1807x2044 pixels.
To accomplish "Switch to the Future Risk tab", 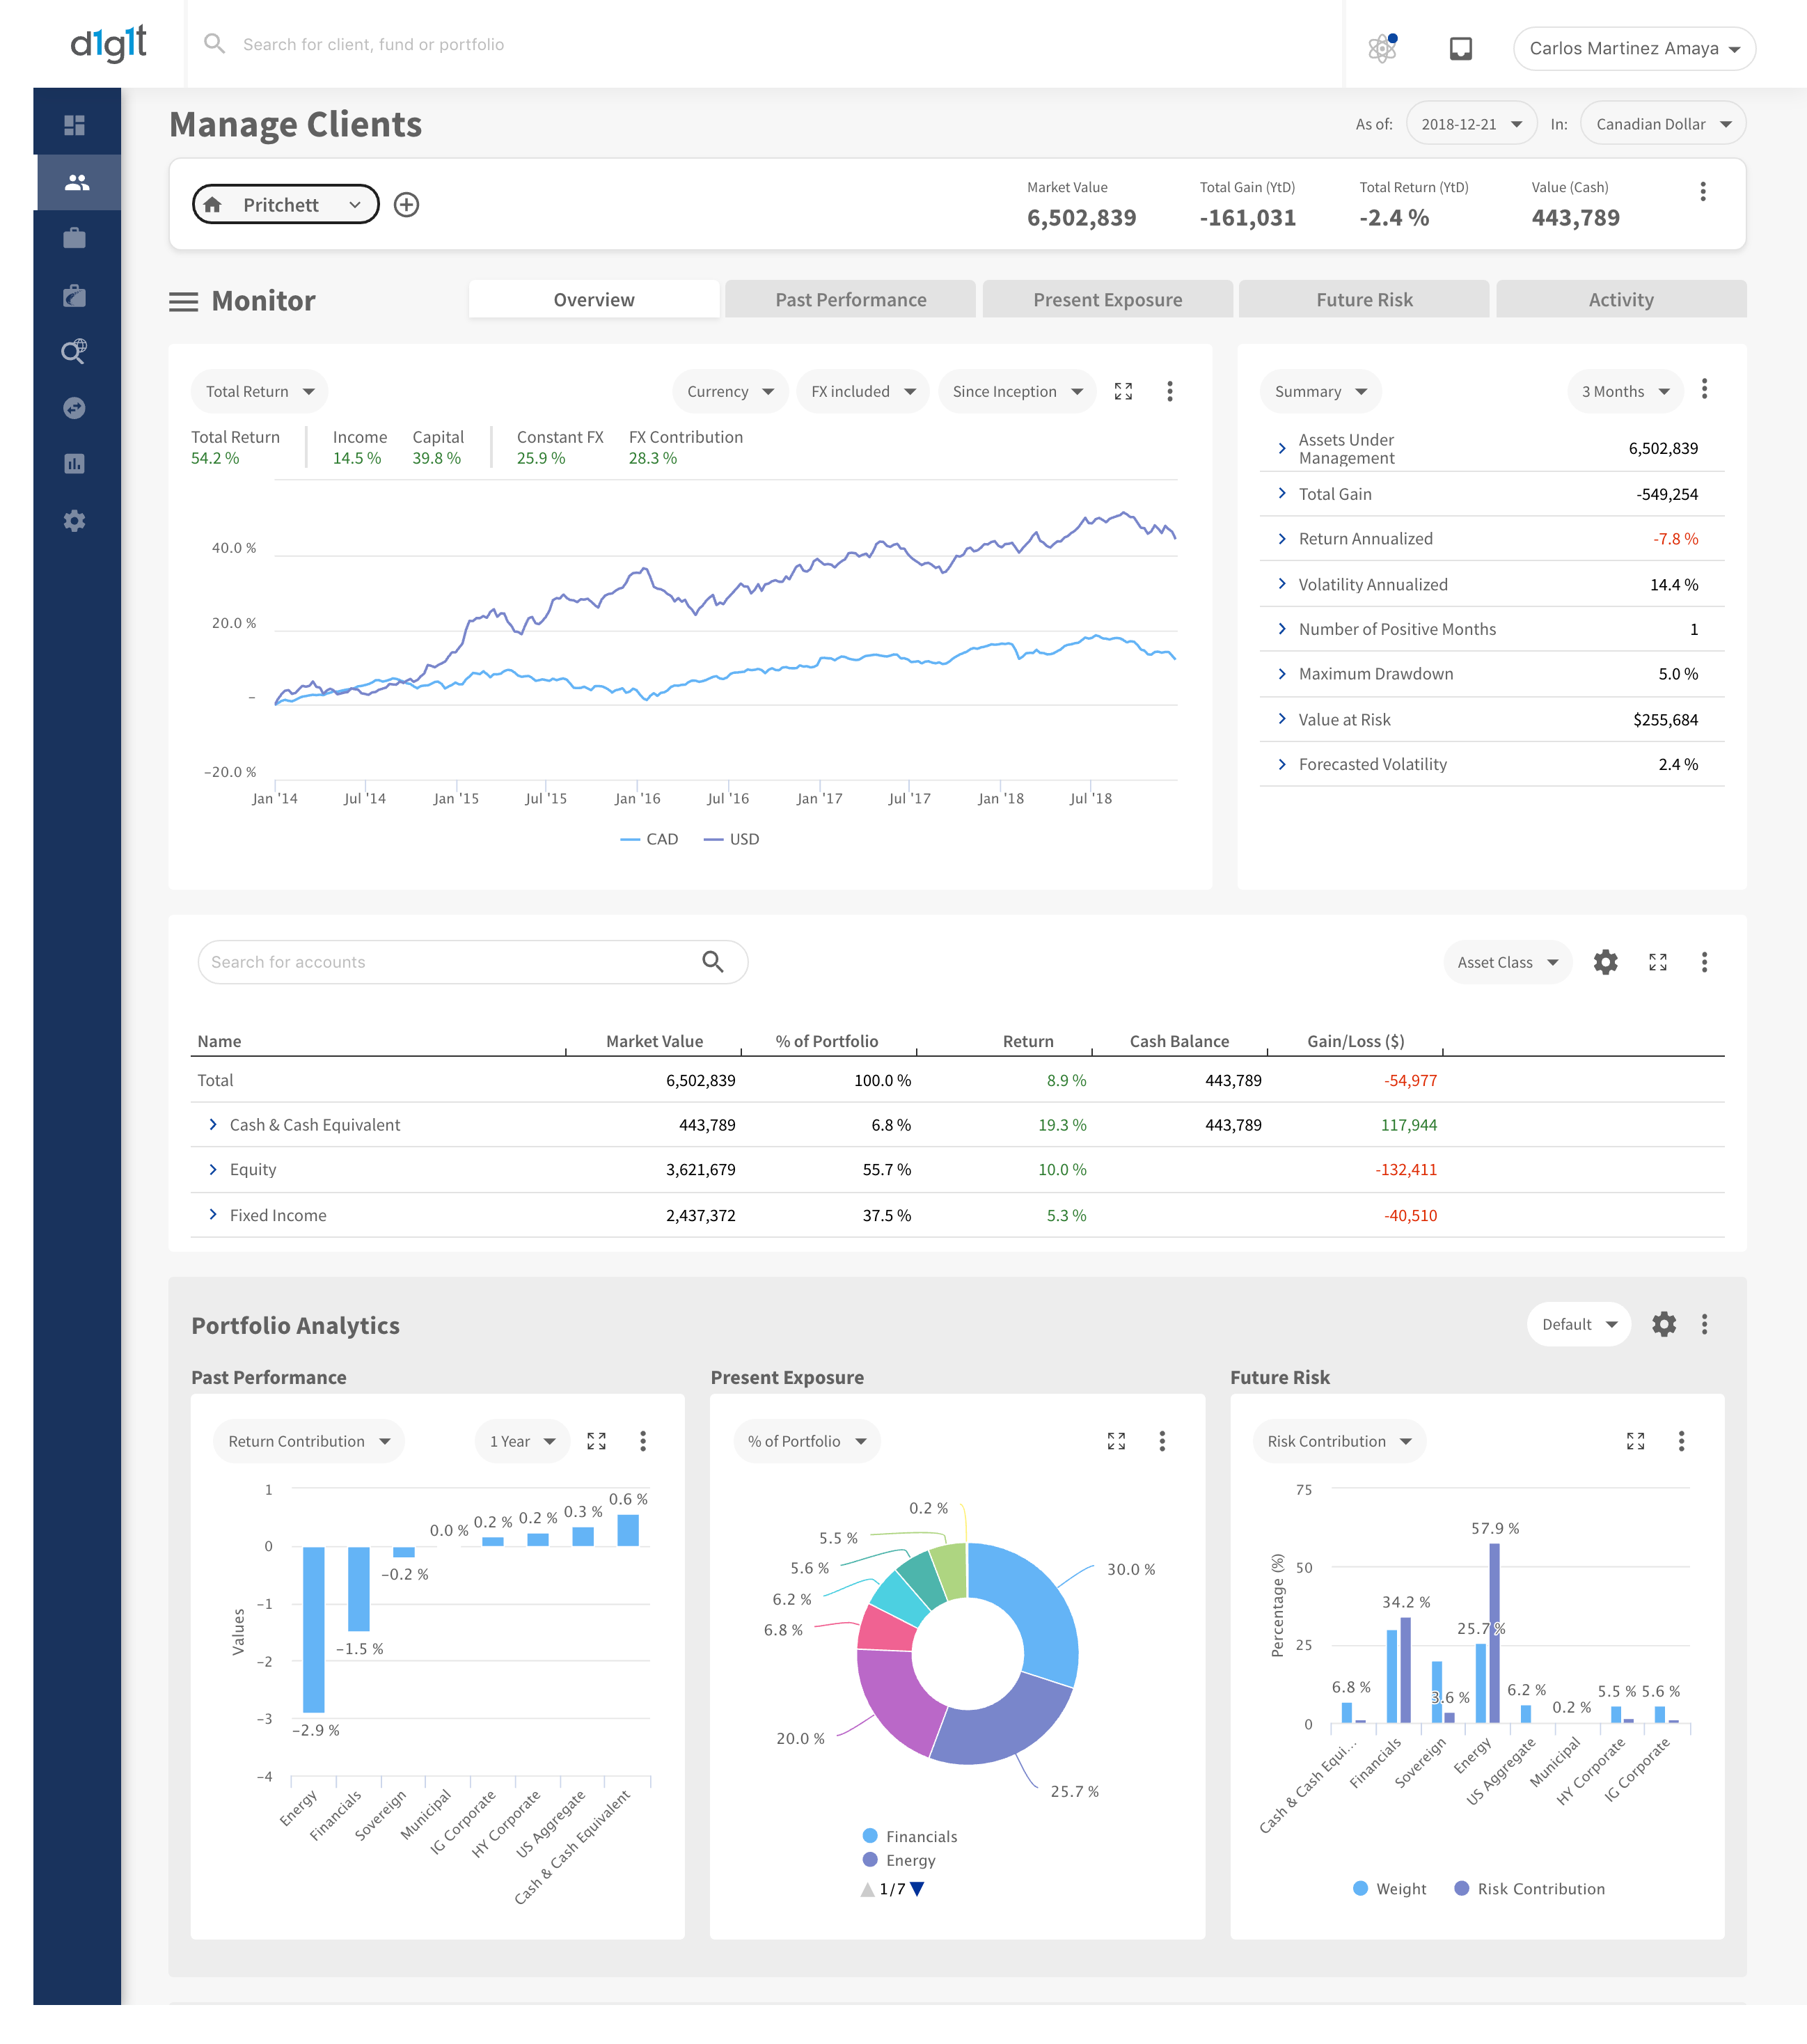I will pos(1363,300).
